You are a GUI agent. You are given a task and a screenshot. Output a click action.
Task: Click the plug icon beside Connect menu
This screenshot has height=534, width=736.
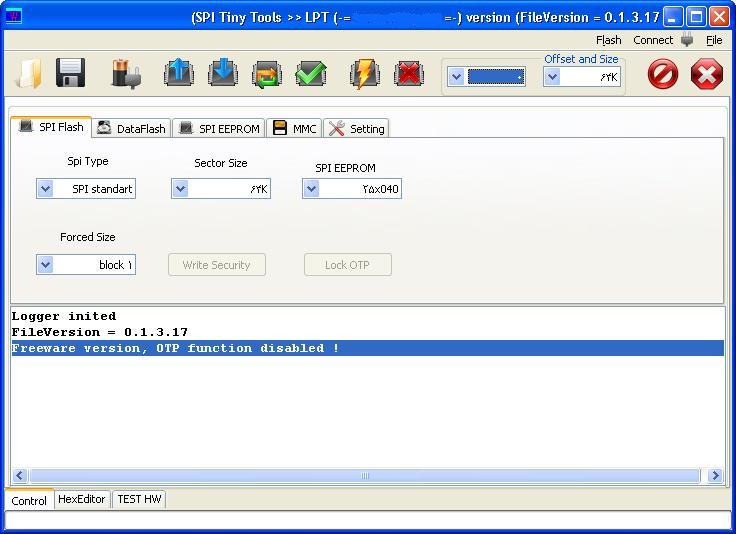[x=687, y=40]
